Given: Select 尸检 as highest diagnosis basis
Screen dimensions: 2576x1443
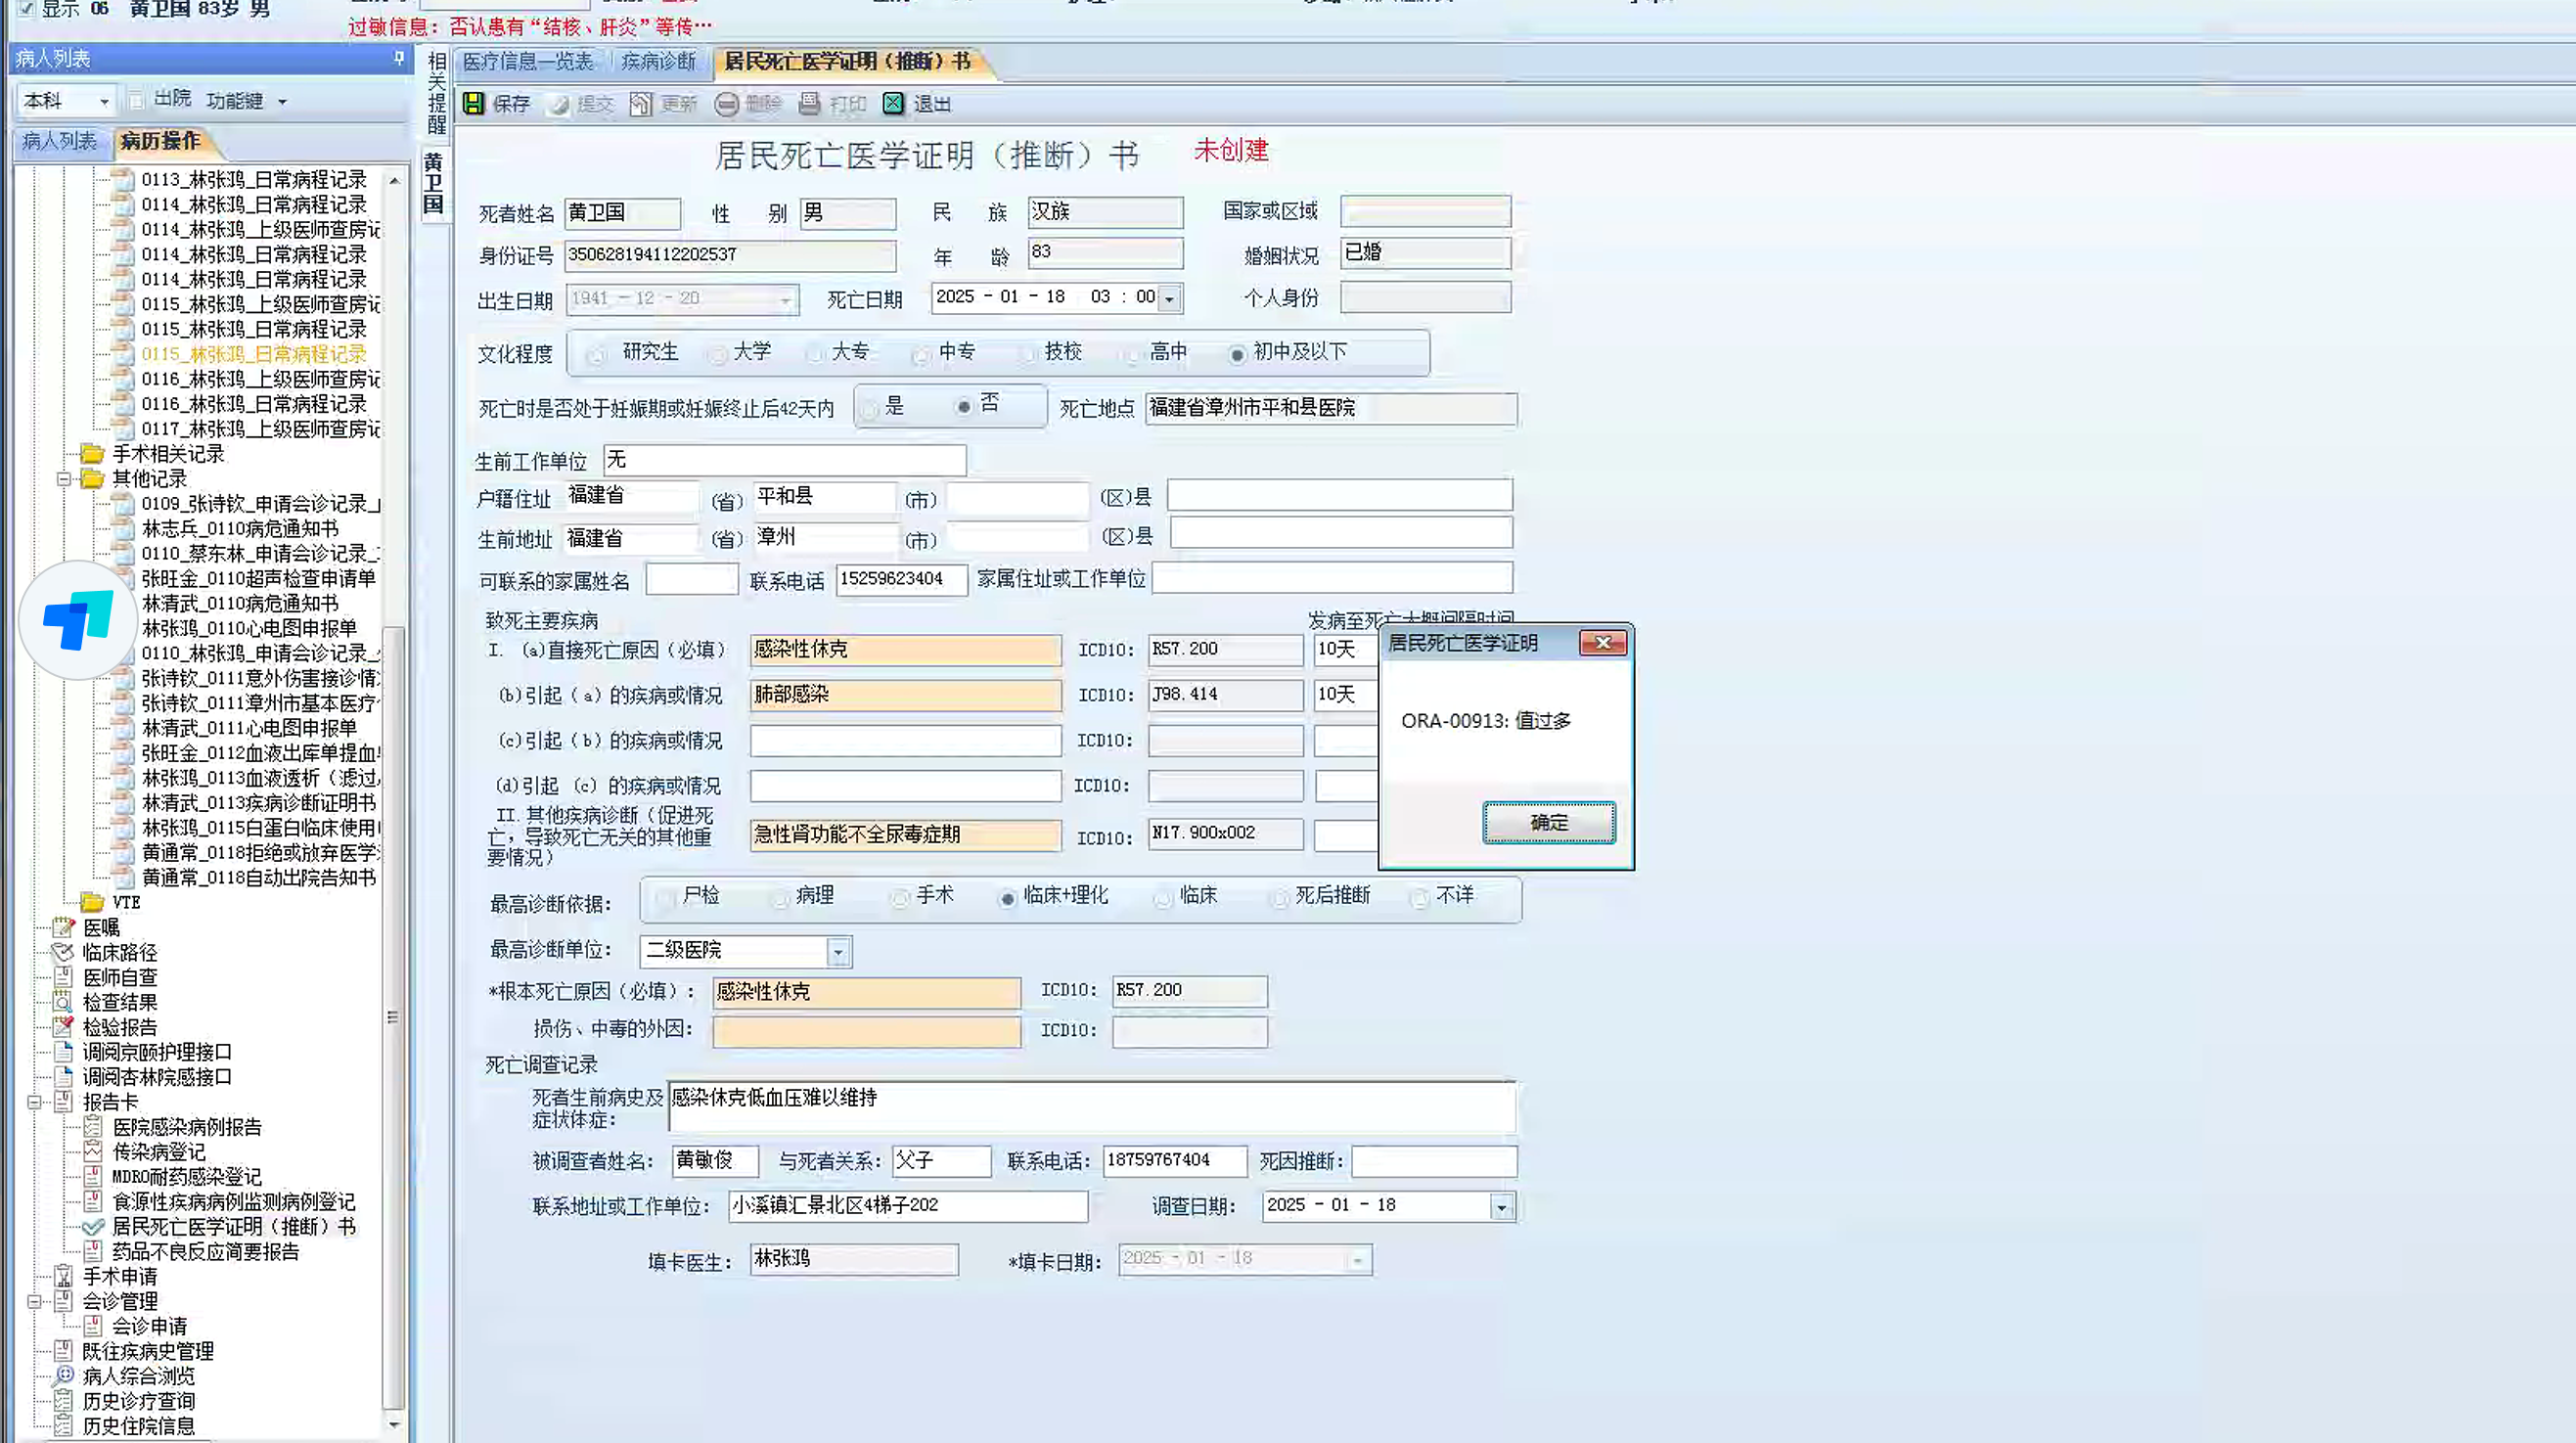Looking at the screenshot, I should pyautogui.click(x=665, y=898).
